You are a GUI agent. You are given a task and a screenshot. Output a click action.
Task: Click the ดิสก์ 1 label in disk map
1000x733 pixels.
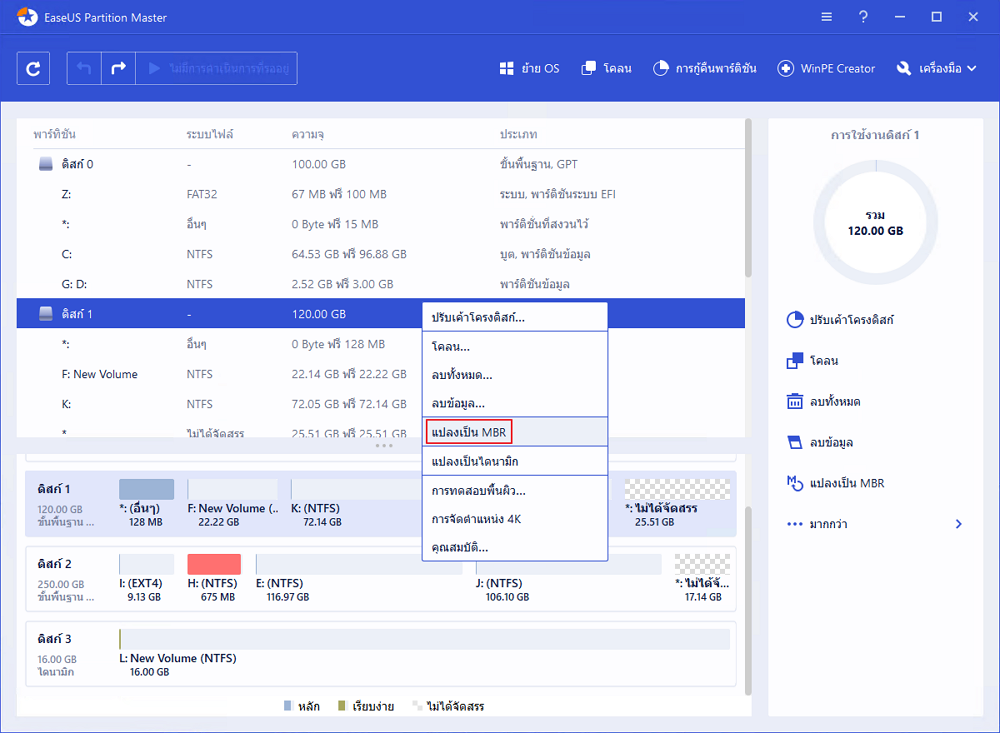(54, 489)
